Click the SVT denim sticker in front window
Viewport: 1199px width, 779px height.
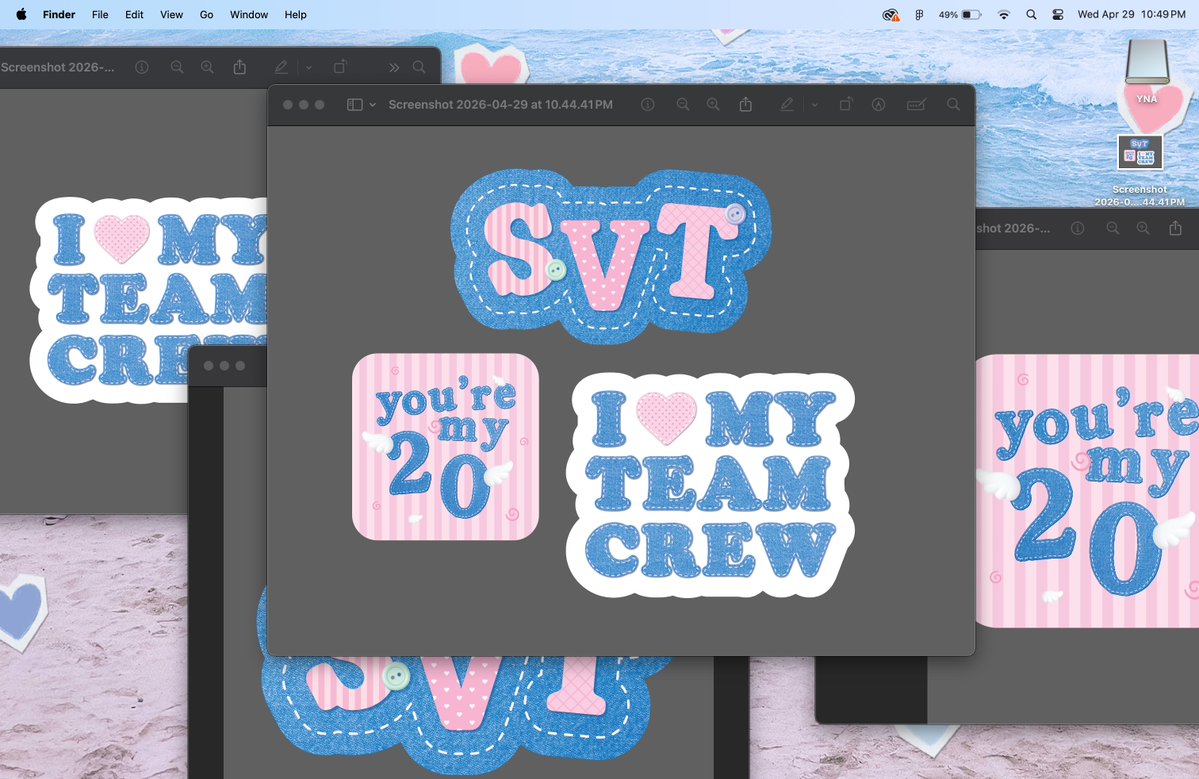(611, 255)
